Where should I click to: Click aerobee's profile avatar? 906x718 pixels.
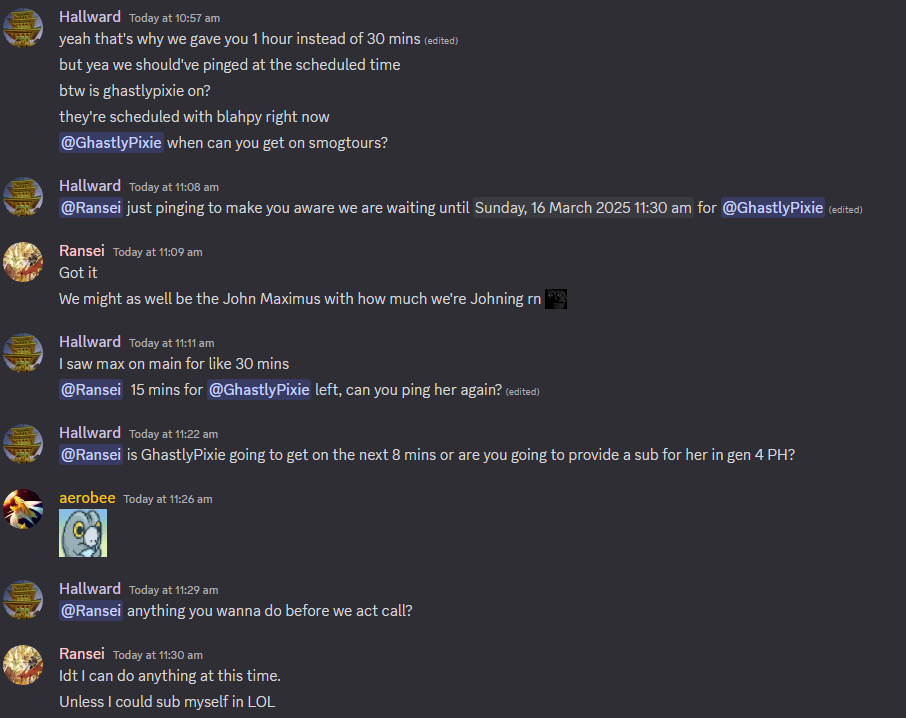pyautogui.click(x=23, y=509)
